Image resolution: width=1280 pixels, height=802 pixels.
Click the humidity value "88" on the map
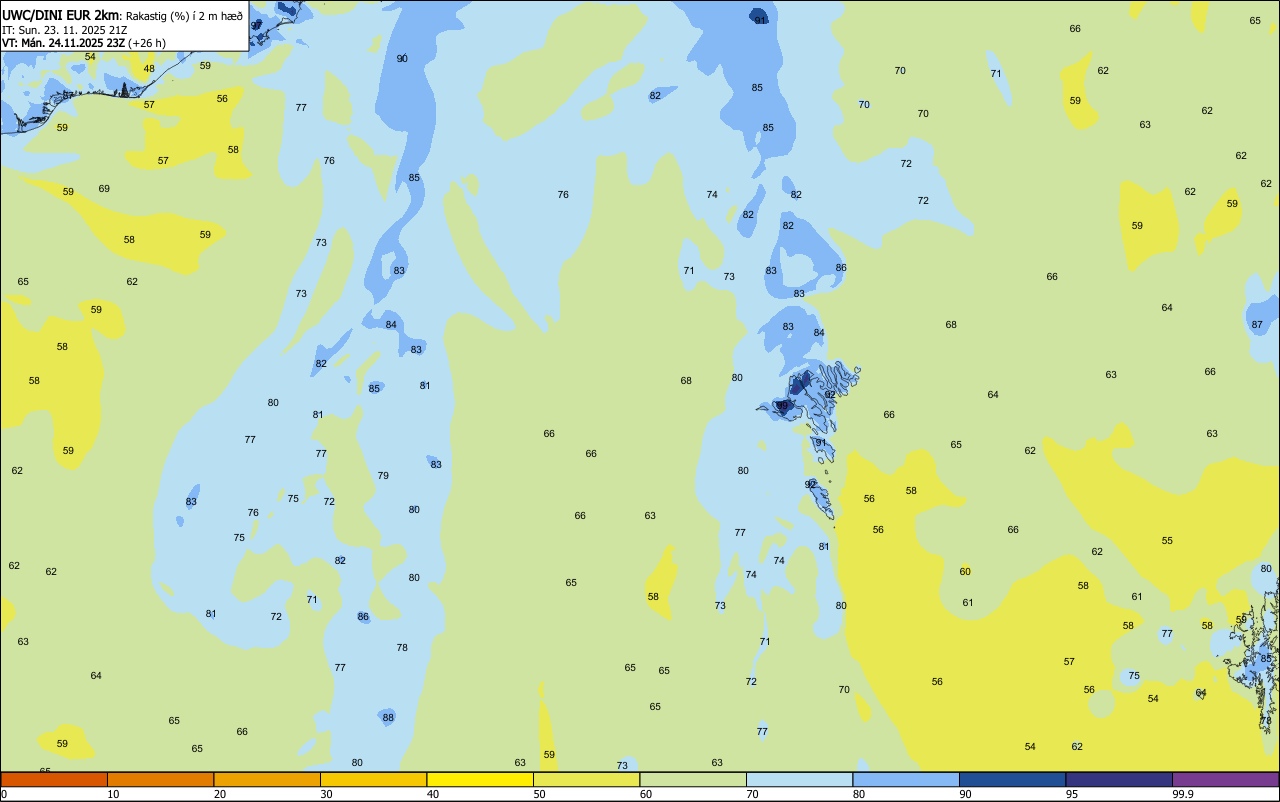388,717
